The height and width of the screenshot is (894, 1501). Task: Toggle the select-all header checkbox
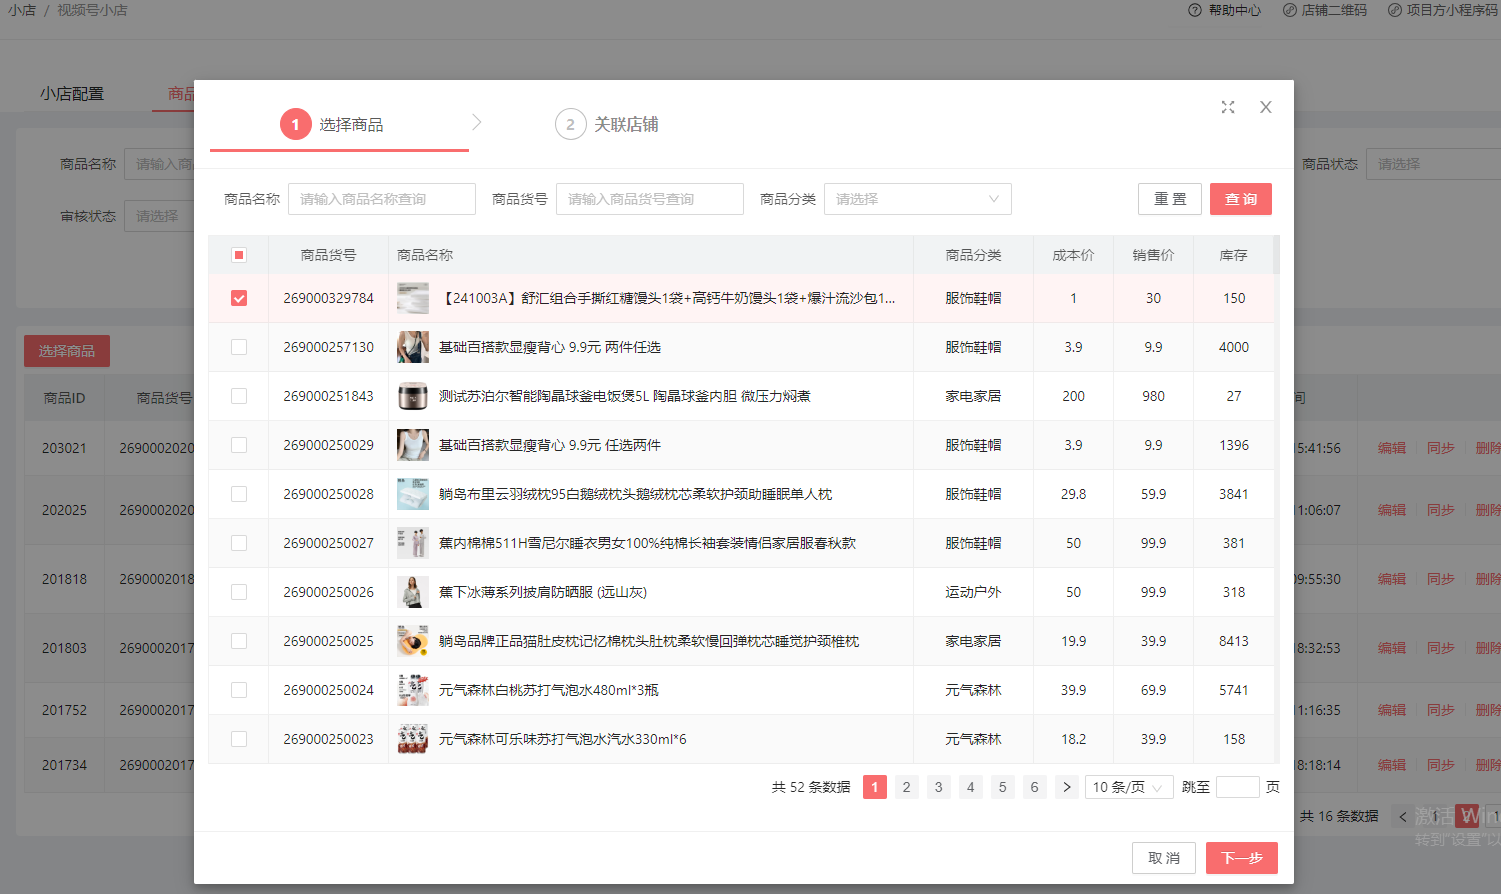[239, 255]
